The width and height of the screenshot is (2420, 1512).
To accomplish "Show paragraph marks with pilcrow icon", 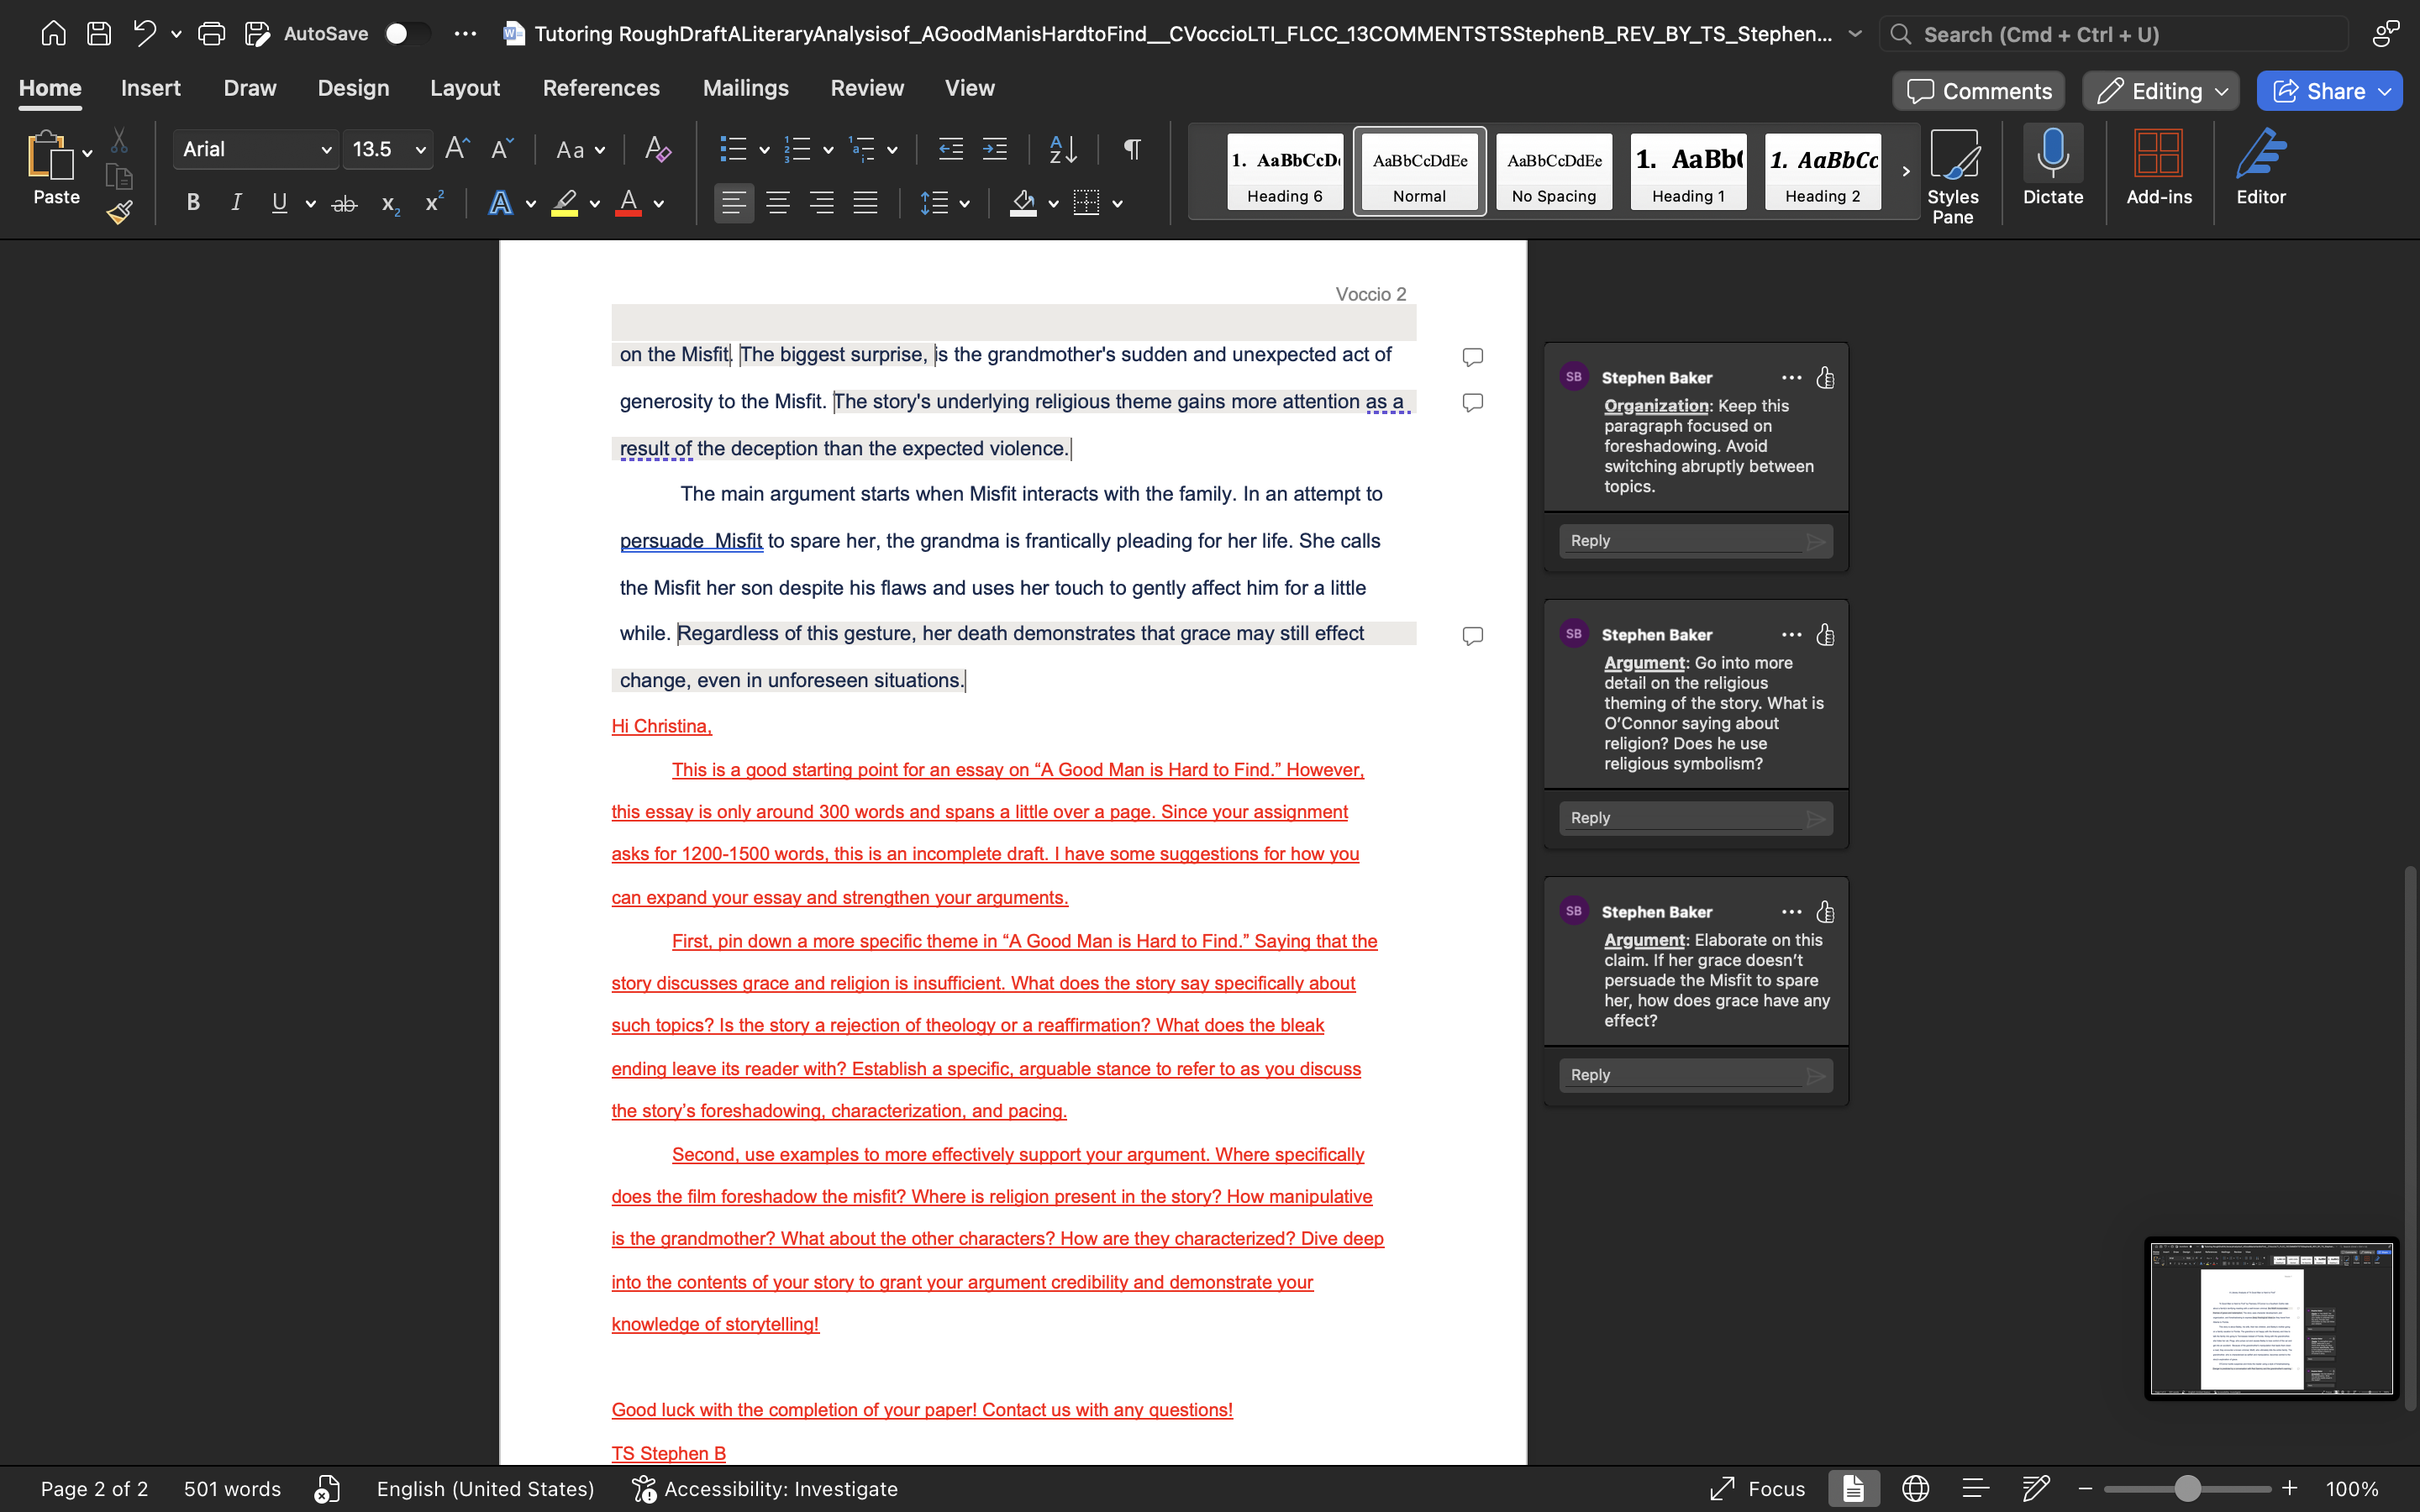I will point(1132,150).
